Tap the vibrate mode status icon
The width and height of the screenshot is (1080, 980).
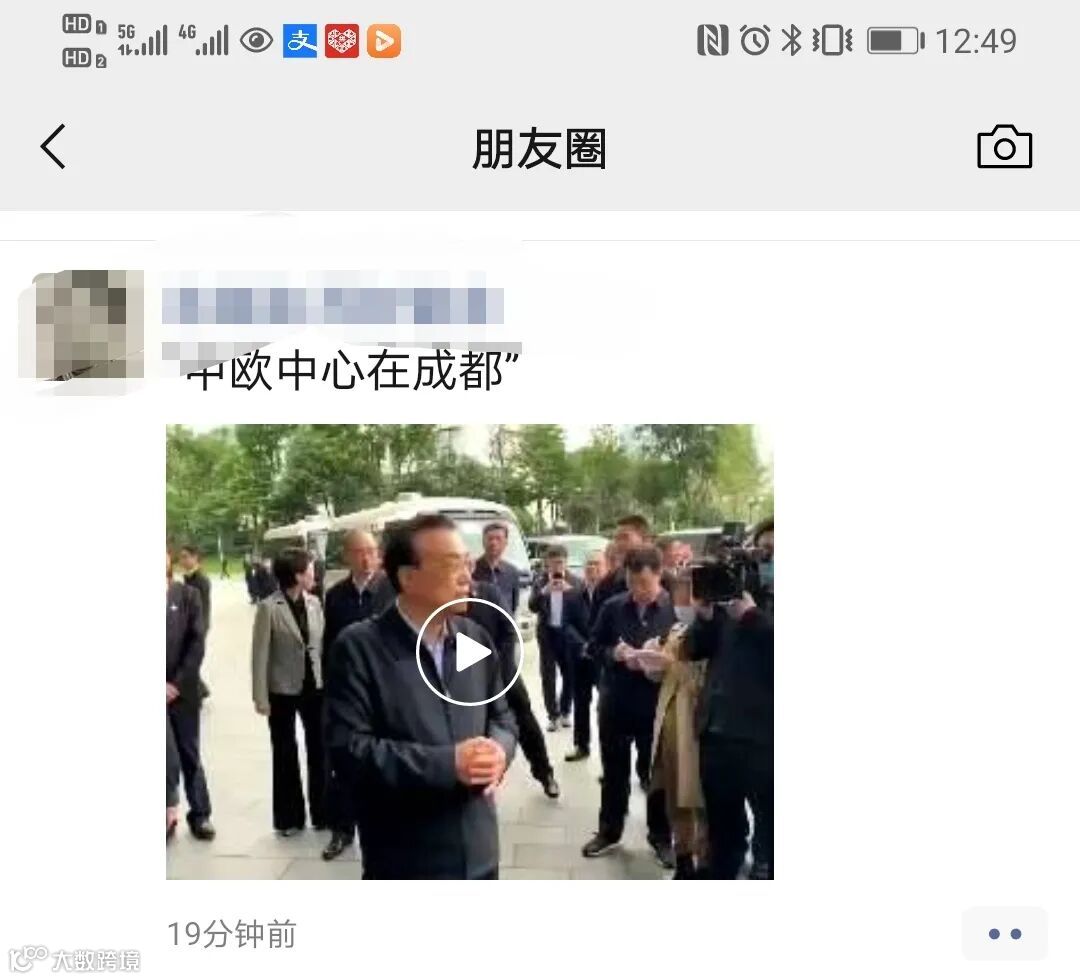tap(832, 41)
